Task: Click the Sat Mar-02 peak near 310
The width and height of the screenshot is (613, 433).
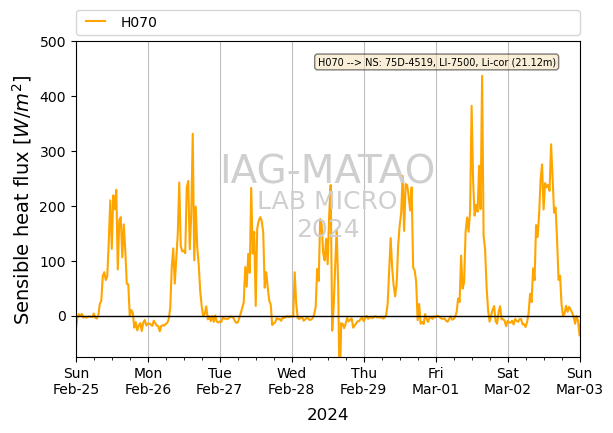Action: pyautogui.click(x=551, y=145)
